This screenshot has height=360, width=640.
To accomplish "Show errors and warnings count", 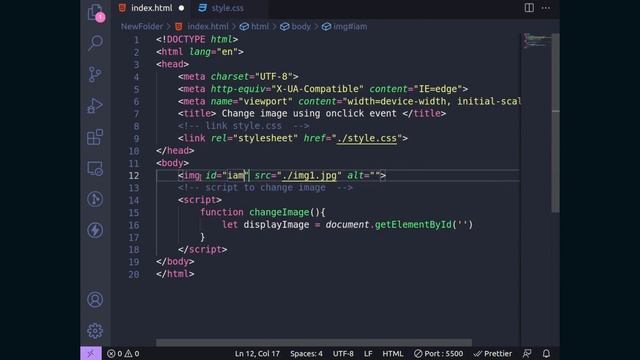I will click(x=123, y=353).
